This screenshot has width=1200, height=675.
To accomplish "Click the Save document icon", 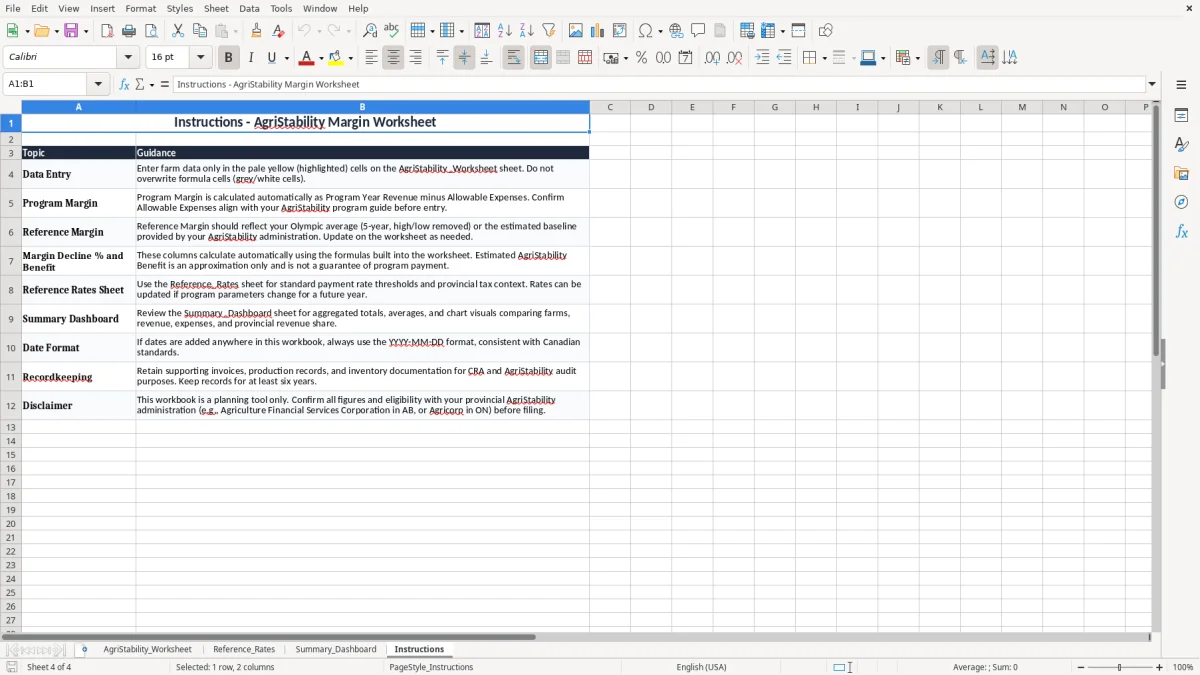I will [x=71, y=31].
